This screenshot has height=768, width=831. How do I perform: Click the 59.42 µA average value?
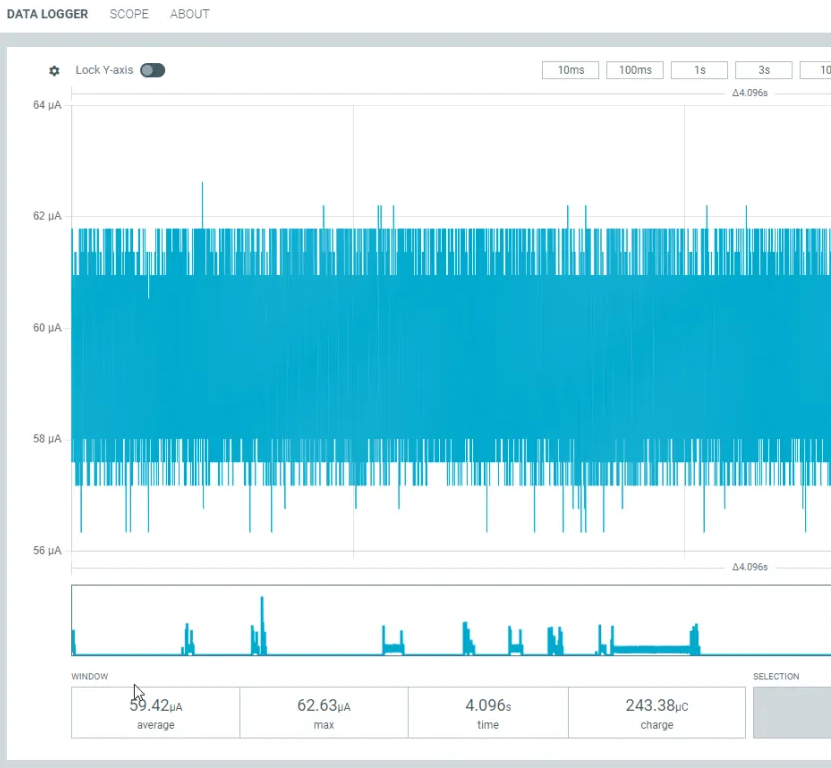(x=156, y=705)
